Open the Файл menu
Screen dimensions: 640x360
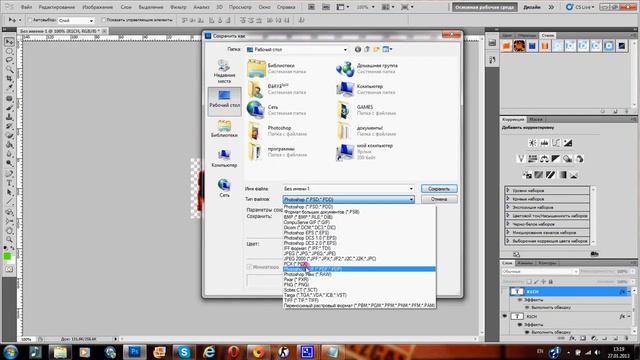click(27, 7)
